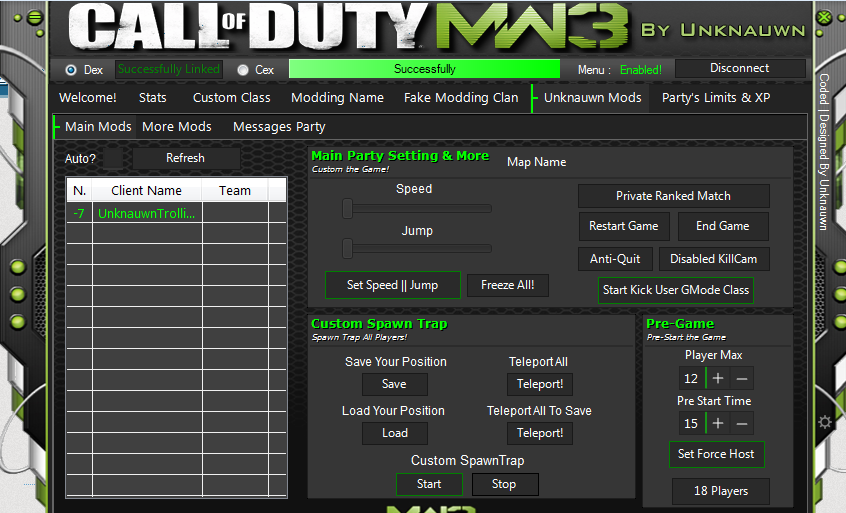
Task: Click the Disabled KillCam button
Action: 714,259
